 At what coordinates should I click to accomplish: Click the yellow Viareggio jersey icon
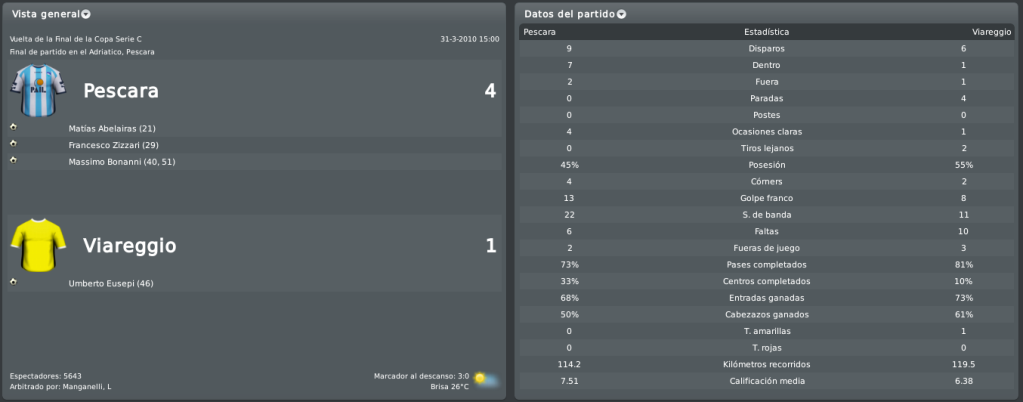point(38,245)
